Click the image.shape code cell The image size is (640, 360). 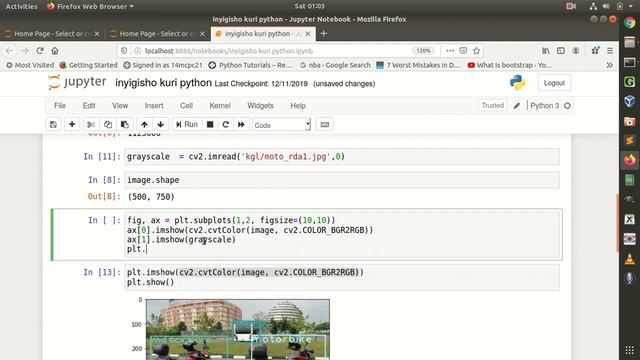342,180
